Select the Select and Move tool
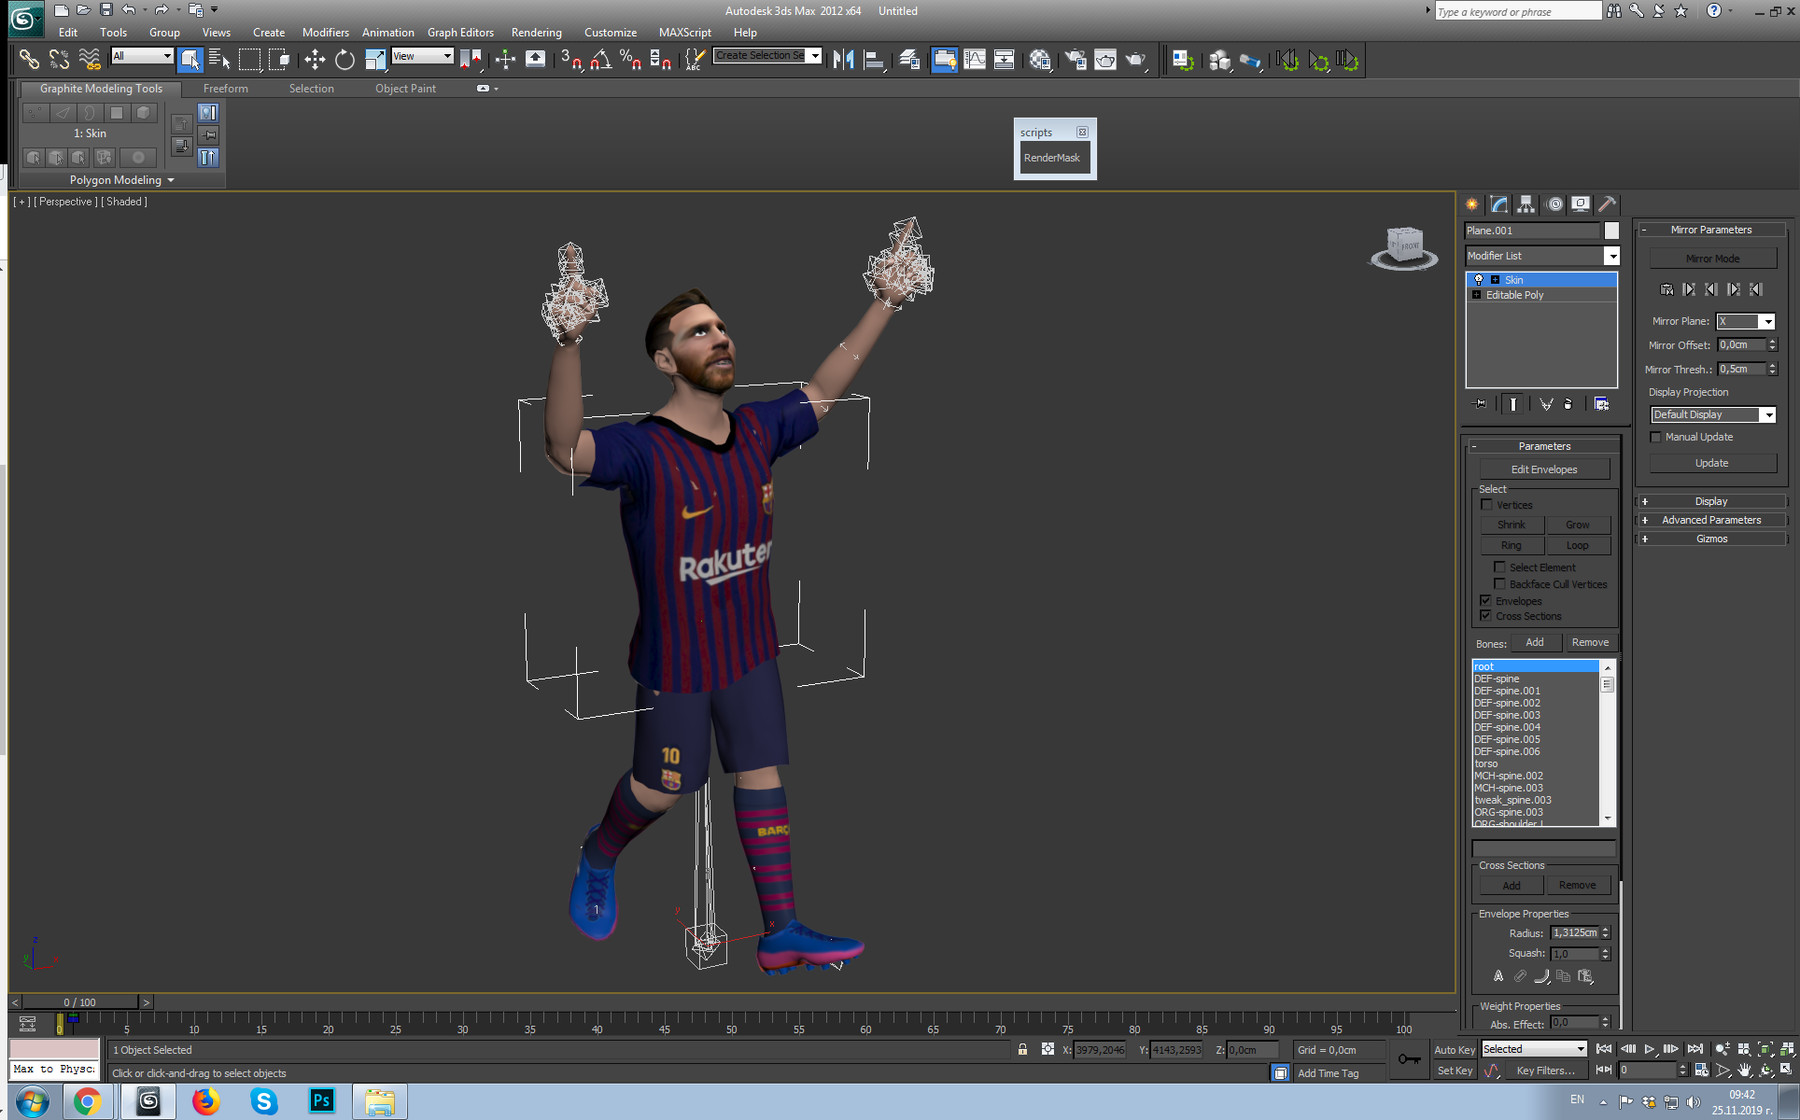This screenshot has height=1120, width=1800. click(x=314, y=60)
